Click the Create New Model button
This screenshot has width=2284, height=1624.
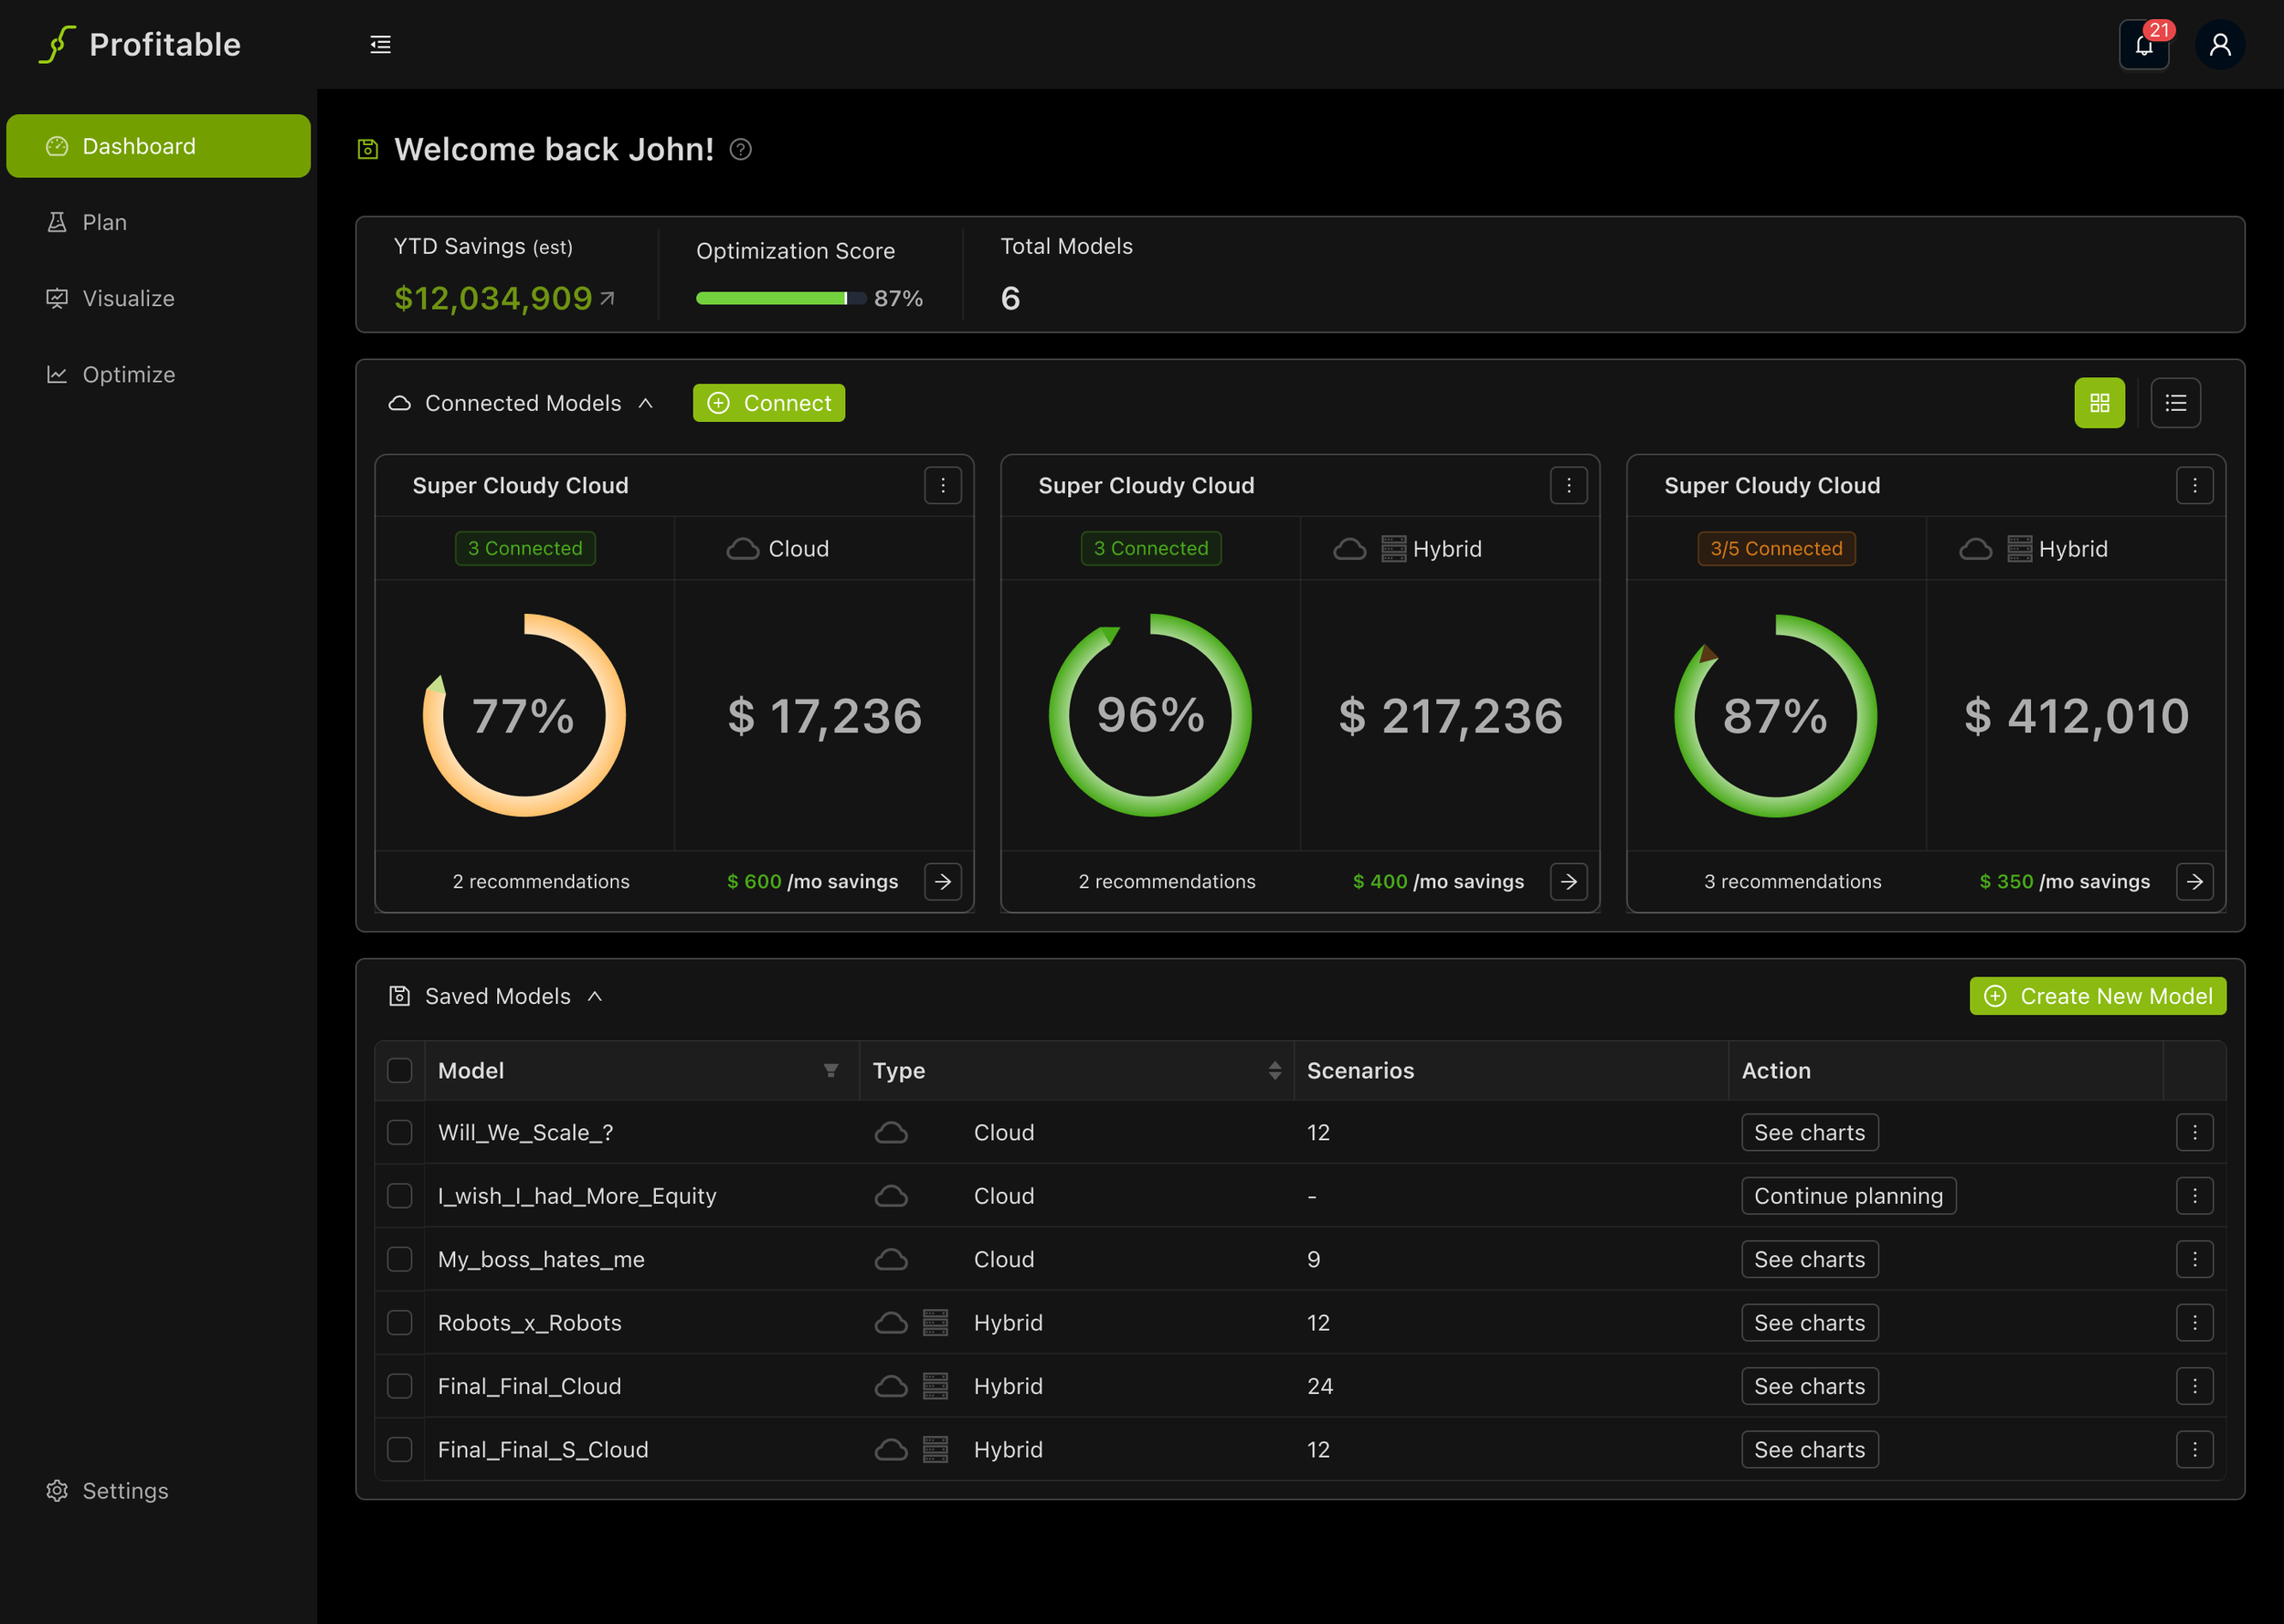click(2097, 996)
